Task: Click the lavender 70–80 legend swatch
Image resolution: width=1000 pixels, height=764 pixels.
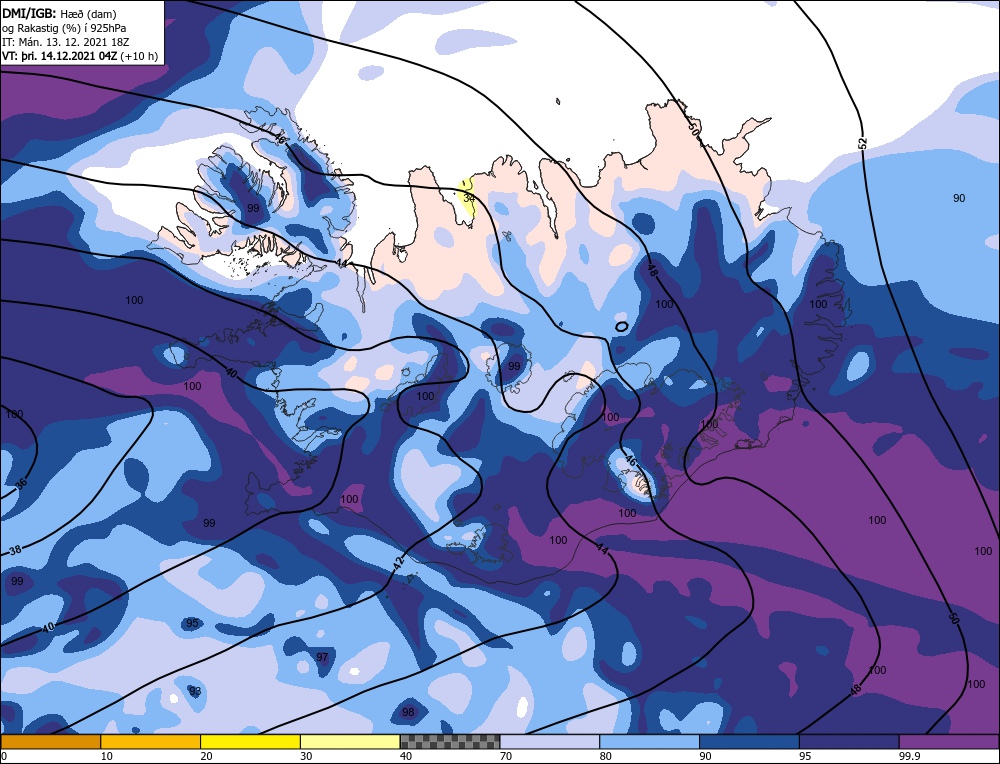Action: click(x=550, y=741)
